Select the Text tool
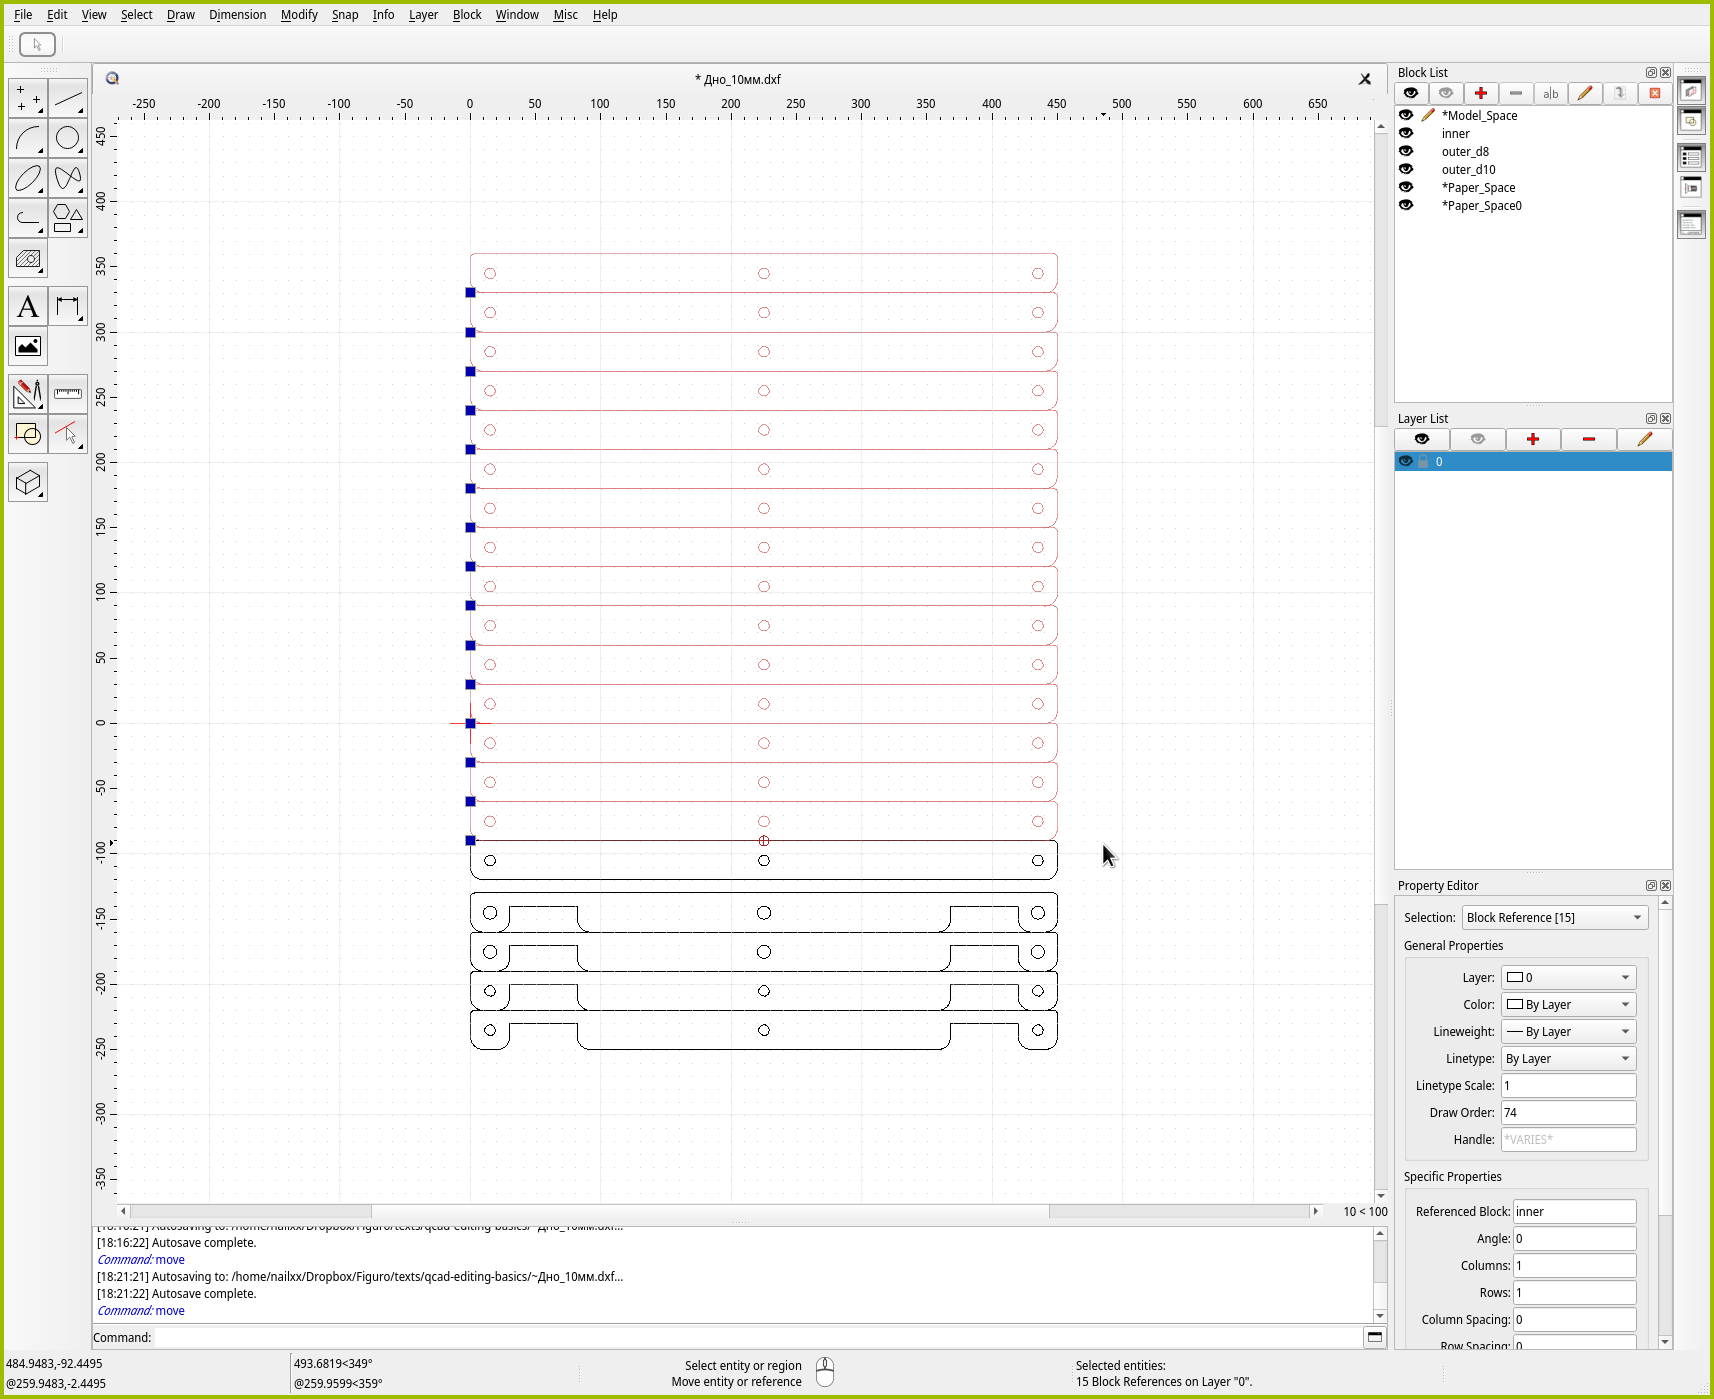This screenshot has width=1714, height=1399. [28, 307]
